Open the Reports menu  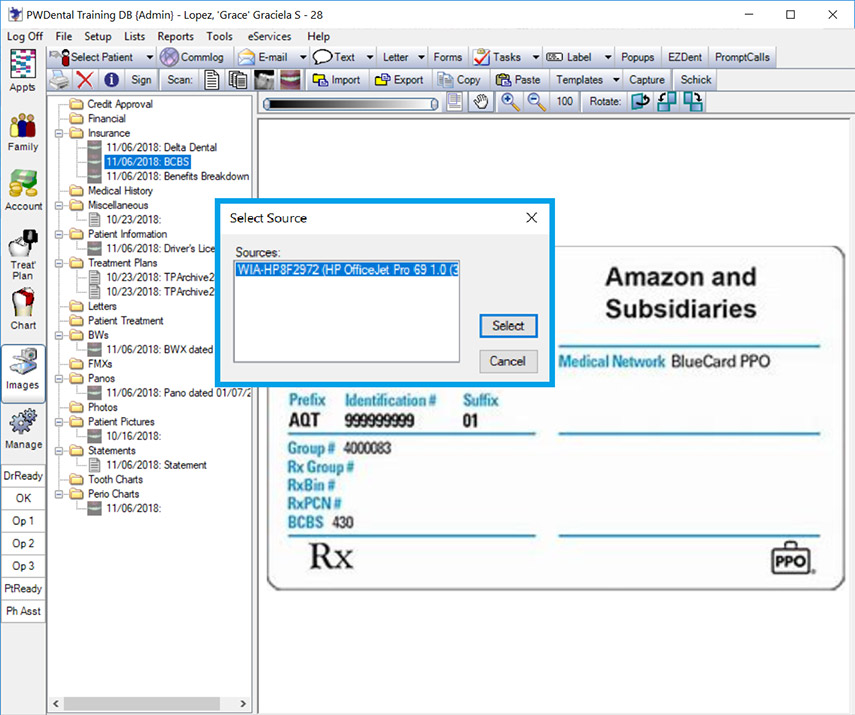click(x=176, y=37)
